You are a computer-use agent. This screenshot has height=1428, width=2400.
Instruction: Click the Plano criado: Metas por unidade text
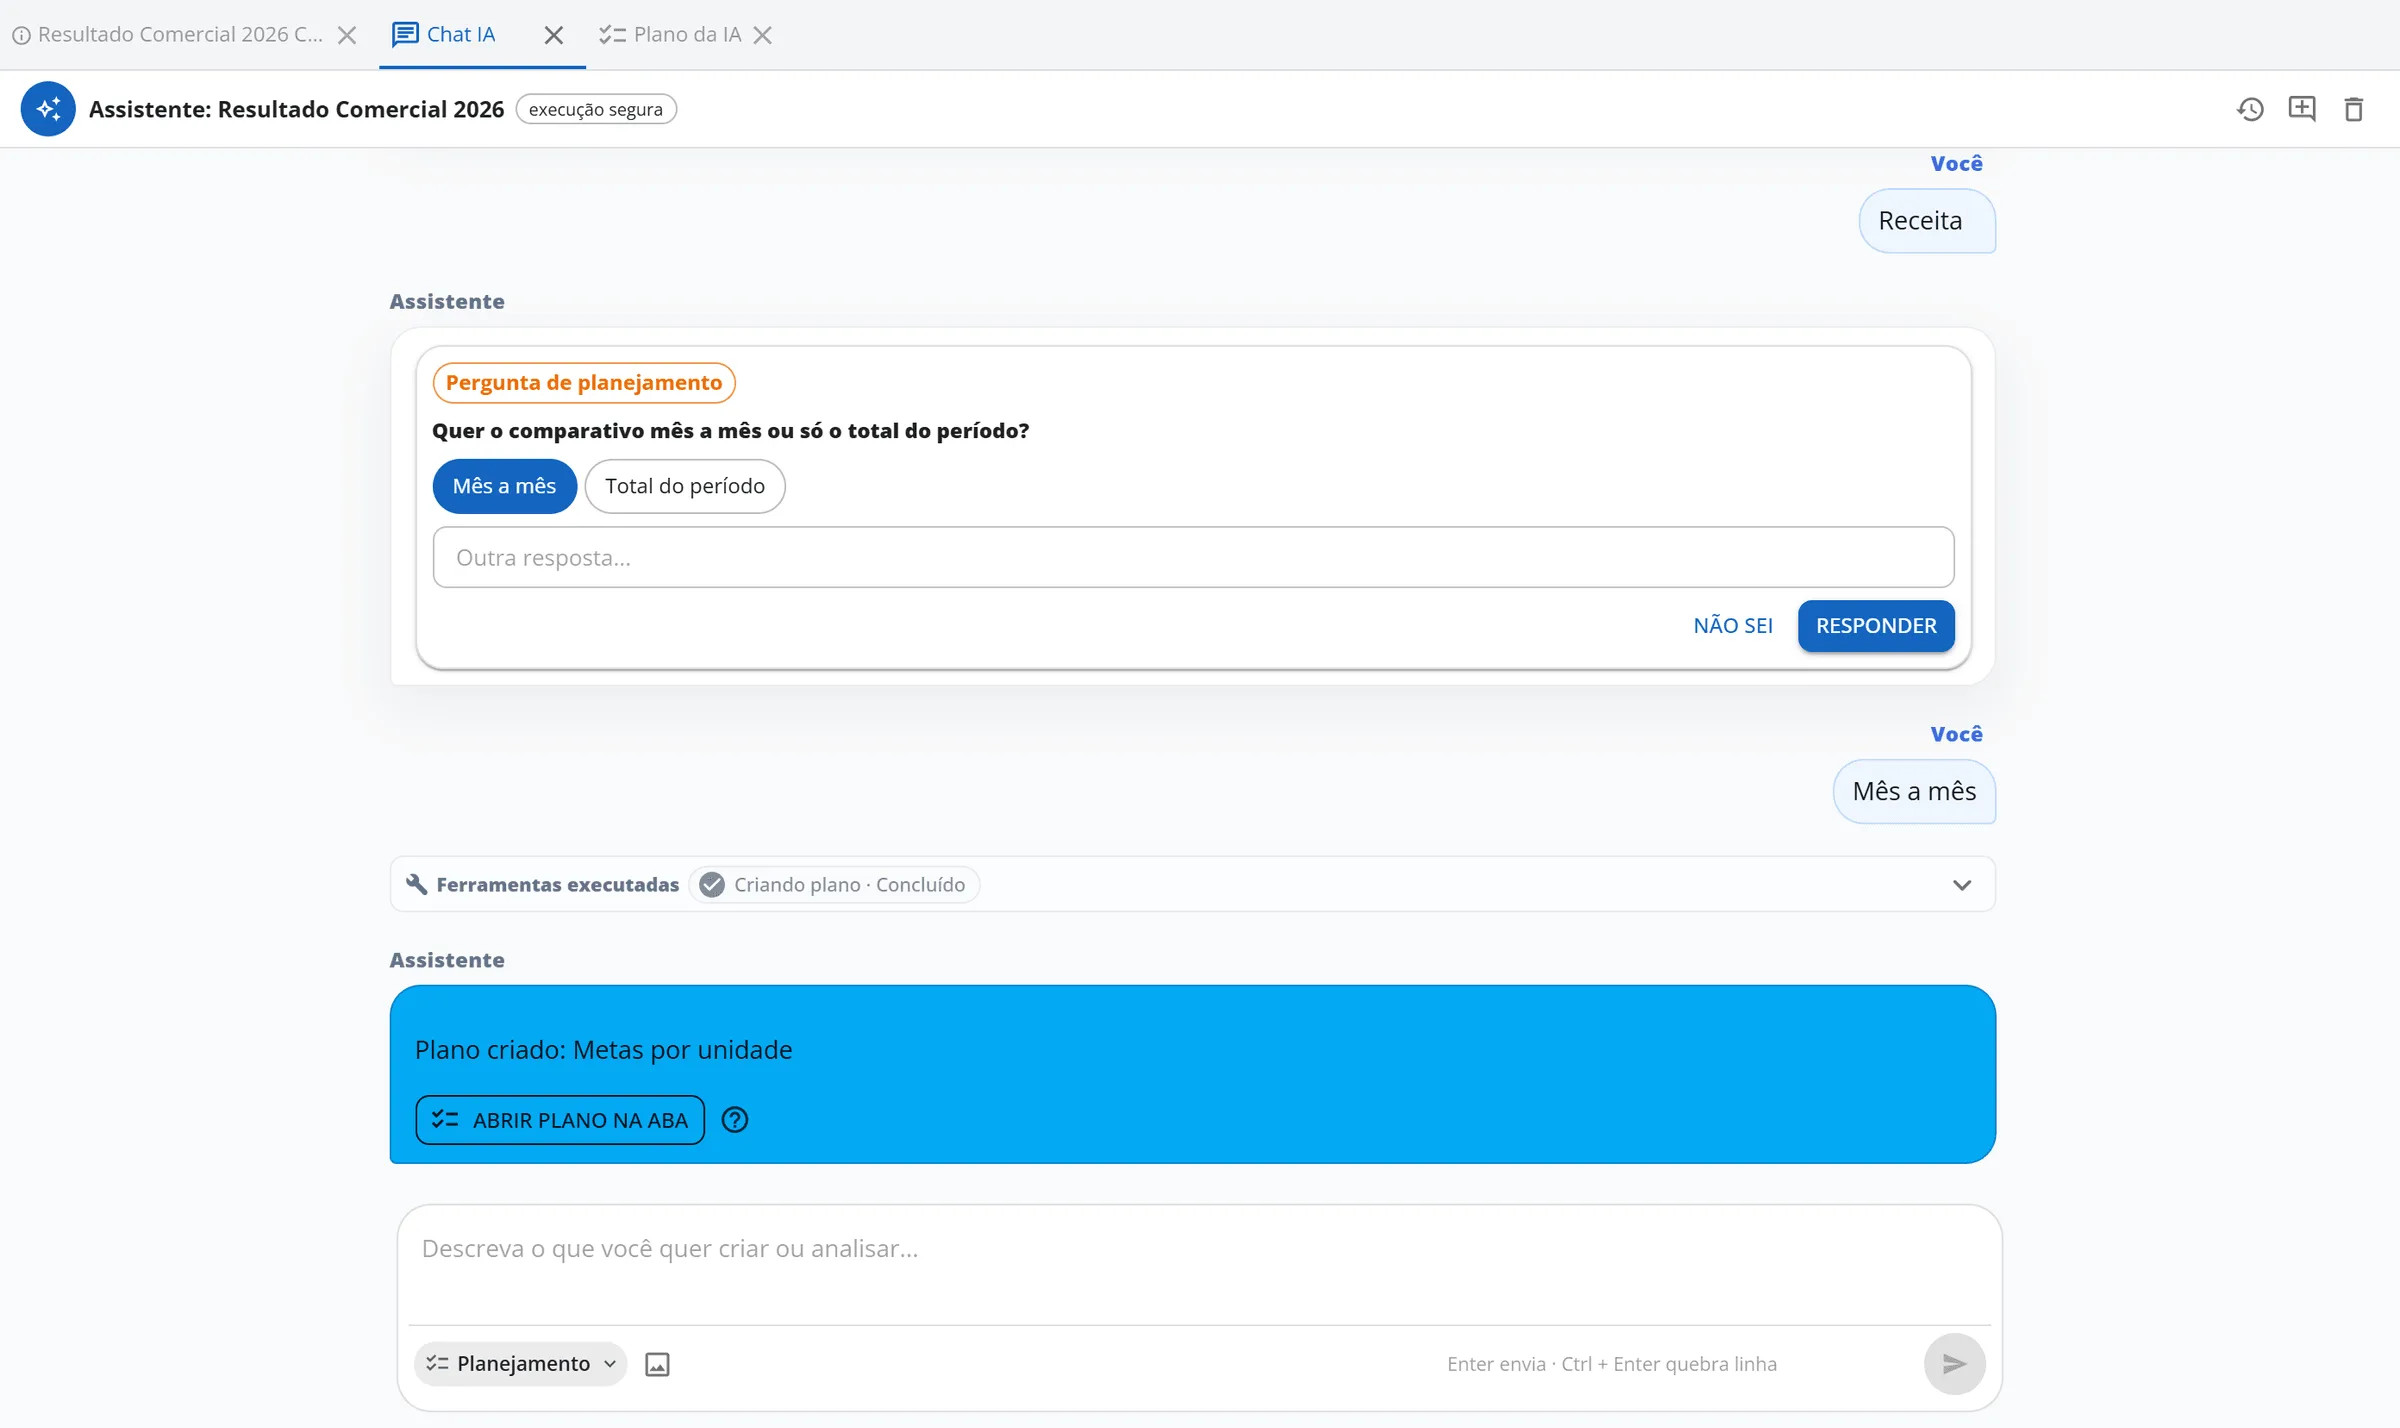click(604, 1050)
